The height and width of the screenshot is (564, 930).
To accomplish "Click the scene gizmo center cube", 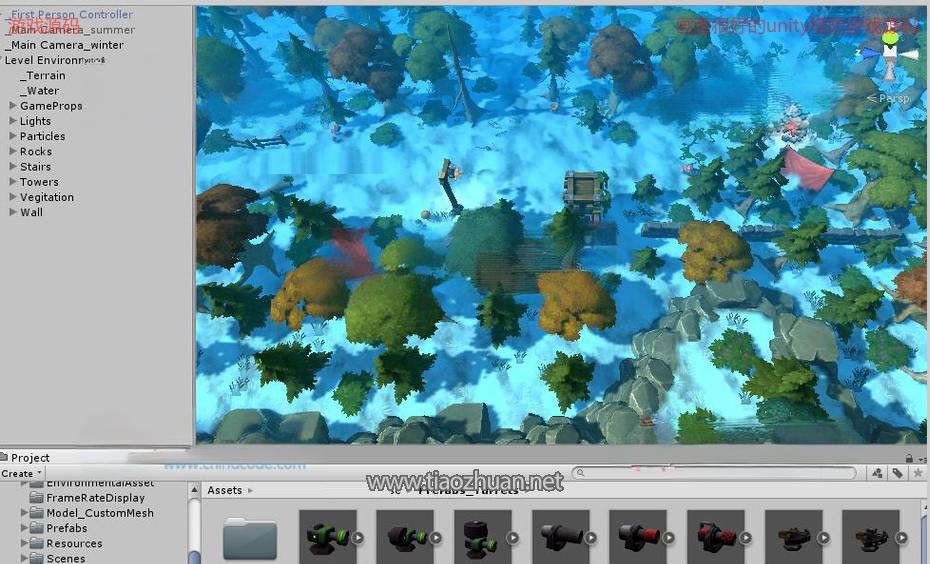I will [x=890, y=52].
